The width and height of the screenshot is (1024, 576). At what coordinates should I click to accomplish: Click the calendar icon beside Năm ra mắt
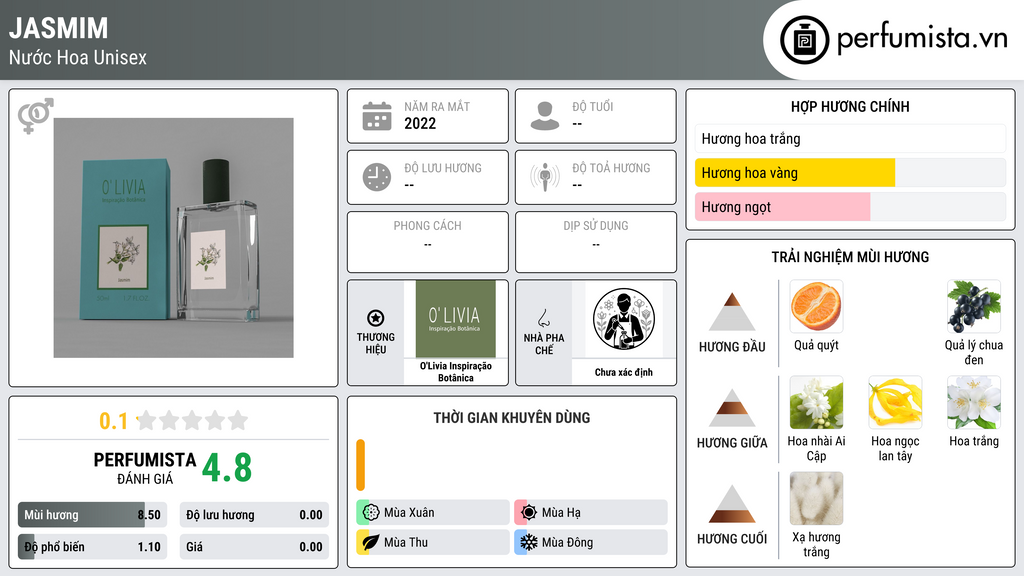[377, 116]
